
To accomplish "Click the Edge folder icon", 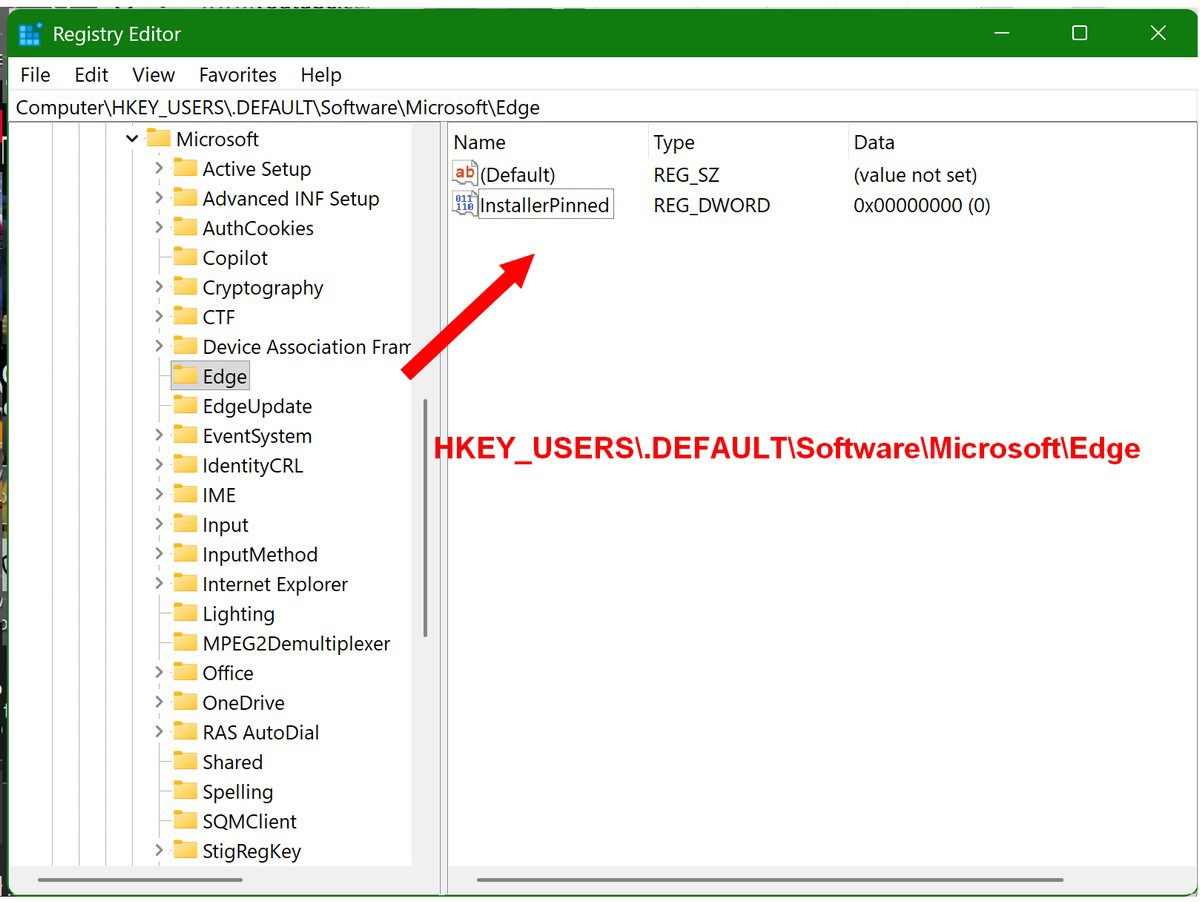I will (185, 375).
